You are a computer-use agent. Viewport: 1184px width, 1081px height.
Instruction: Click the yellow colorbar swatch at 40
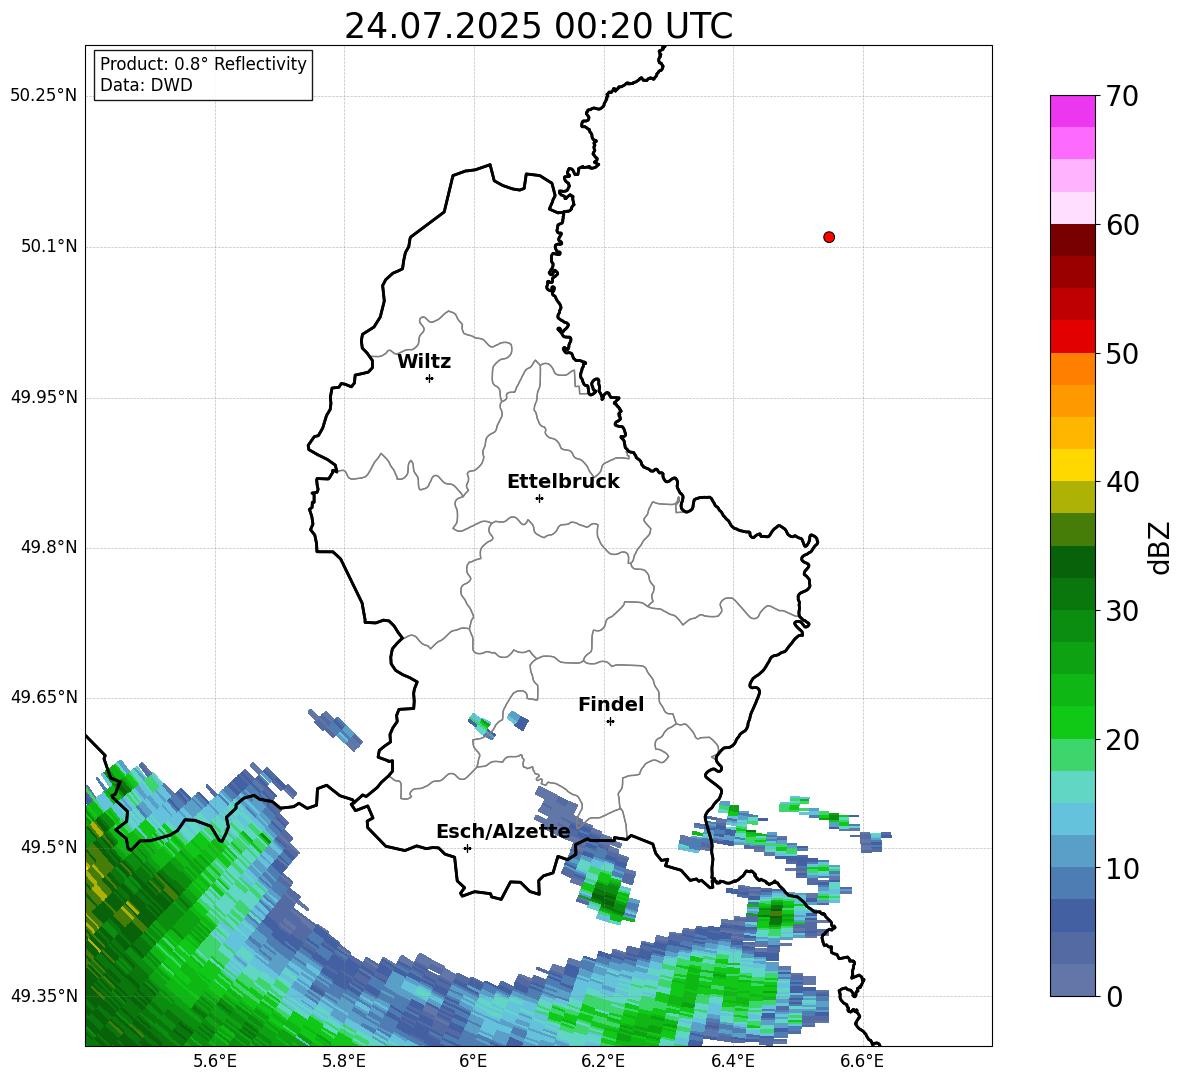pyautogui.click(x=1072, y=466)
